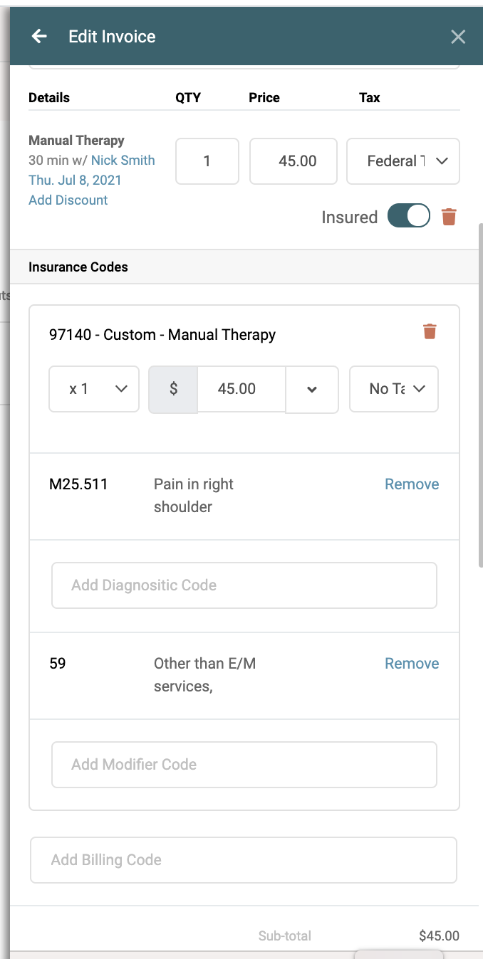Image resolution: width=492 pixels, height=968 pixels.
Task: Open the x 1 quantity dropdown
Action: 94,389
